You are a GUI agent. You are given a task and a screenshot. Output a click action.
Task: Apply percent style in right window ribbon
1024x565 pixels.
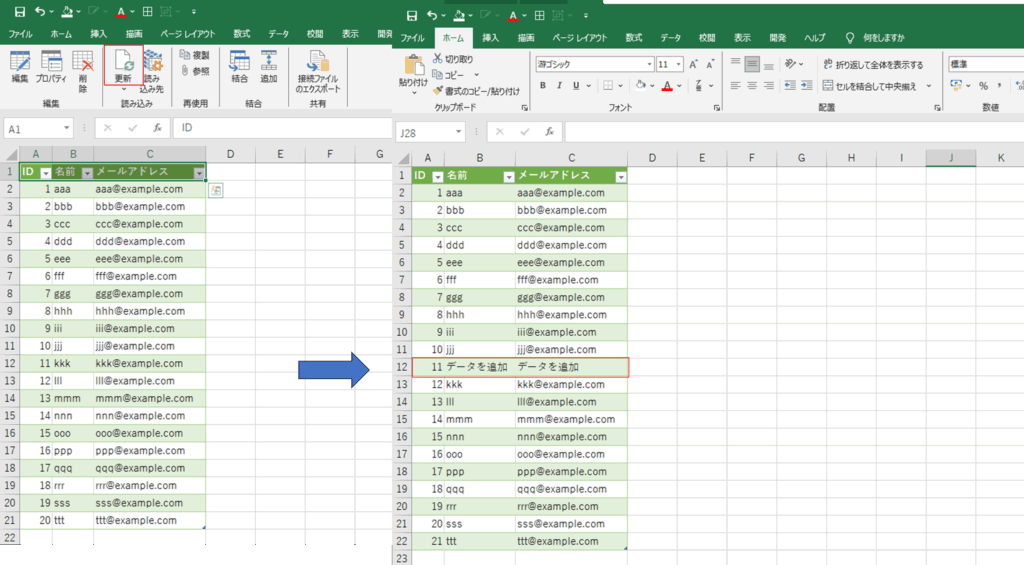tap(983, 86)
